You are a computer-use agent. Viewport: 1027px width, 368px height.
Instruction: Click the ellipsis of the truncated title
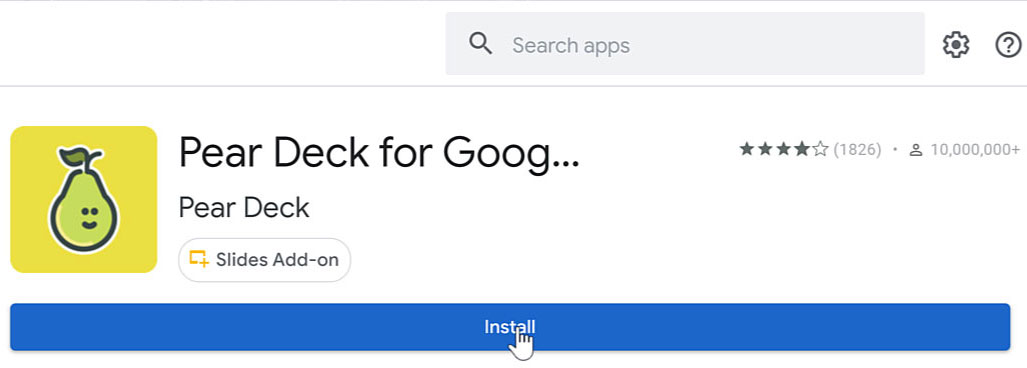pos(565,164)
